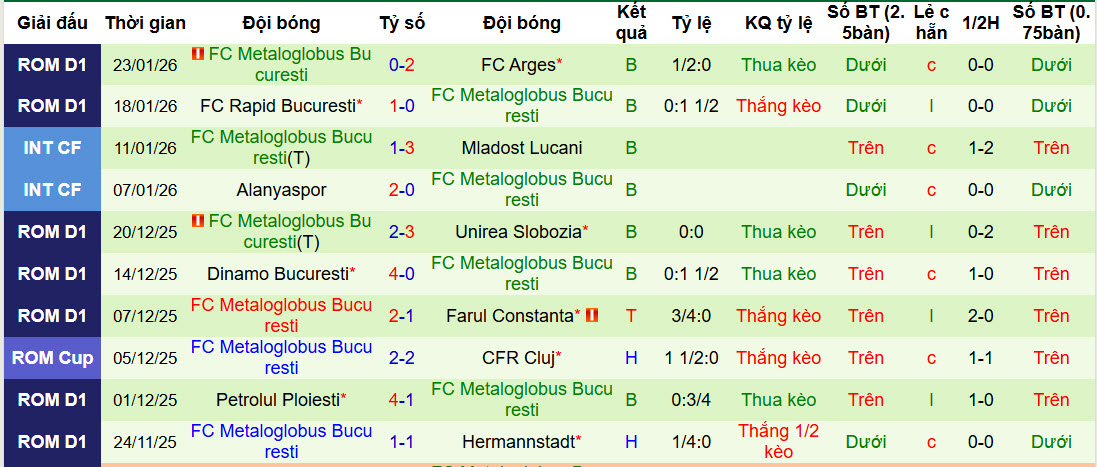Image resolution: width=1097 pixels, height=467 pixels.
Task: Click the "Giải đấu" column header
Action: coord(52,22)
